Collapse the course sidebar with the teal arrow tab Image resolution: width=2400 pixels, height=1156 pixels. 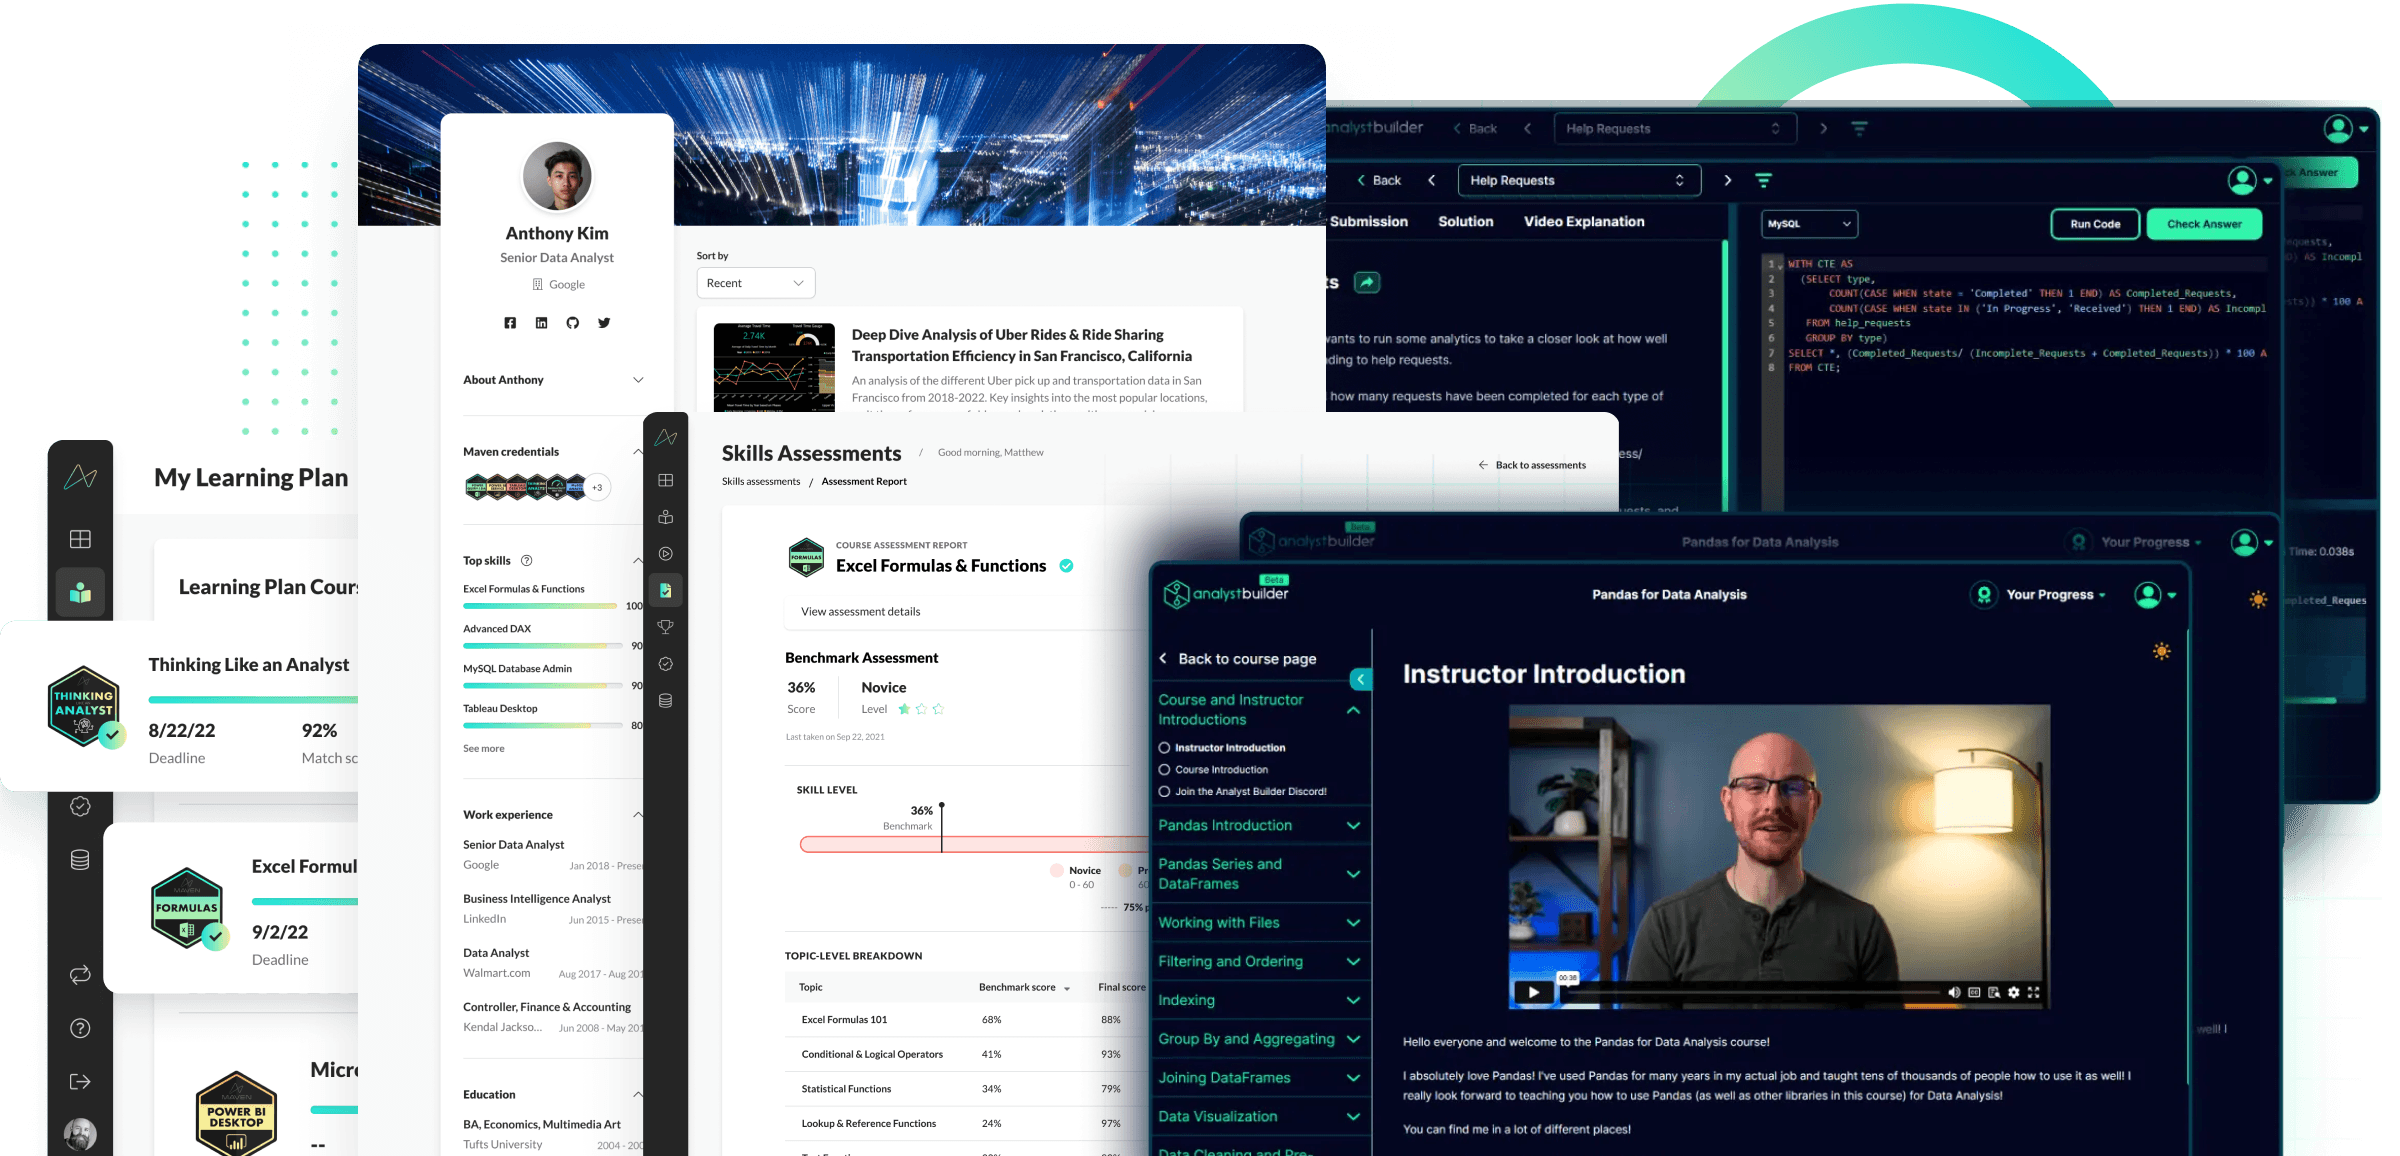[1361, 680]
